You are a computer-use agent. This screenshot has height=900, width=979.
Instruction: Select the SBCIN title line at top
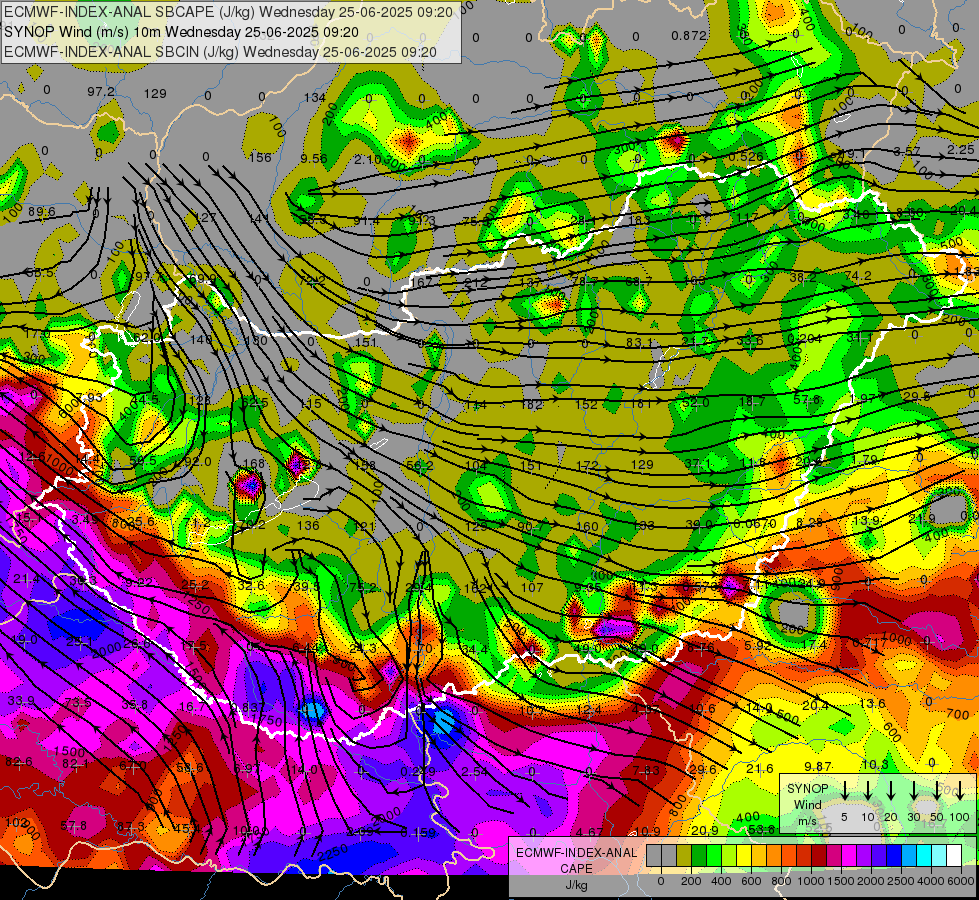tap(220, 52)
